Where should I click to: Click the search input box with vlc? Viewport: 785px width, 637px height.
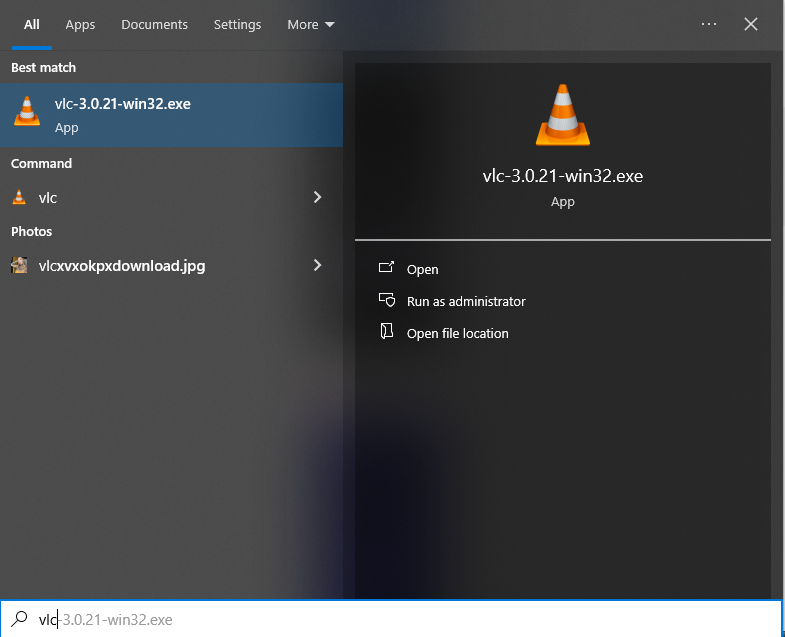tap(390, 619)
